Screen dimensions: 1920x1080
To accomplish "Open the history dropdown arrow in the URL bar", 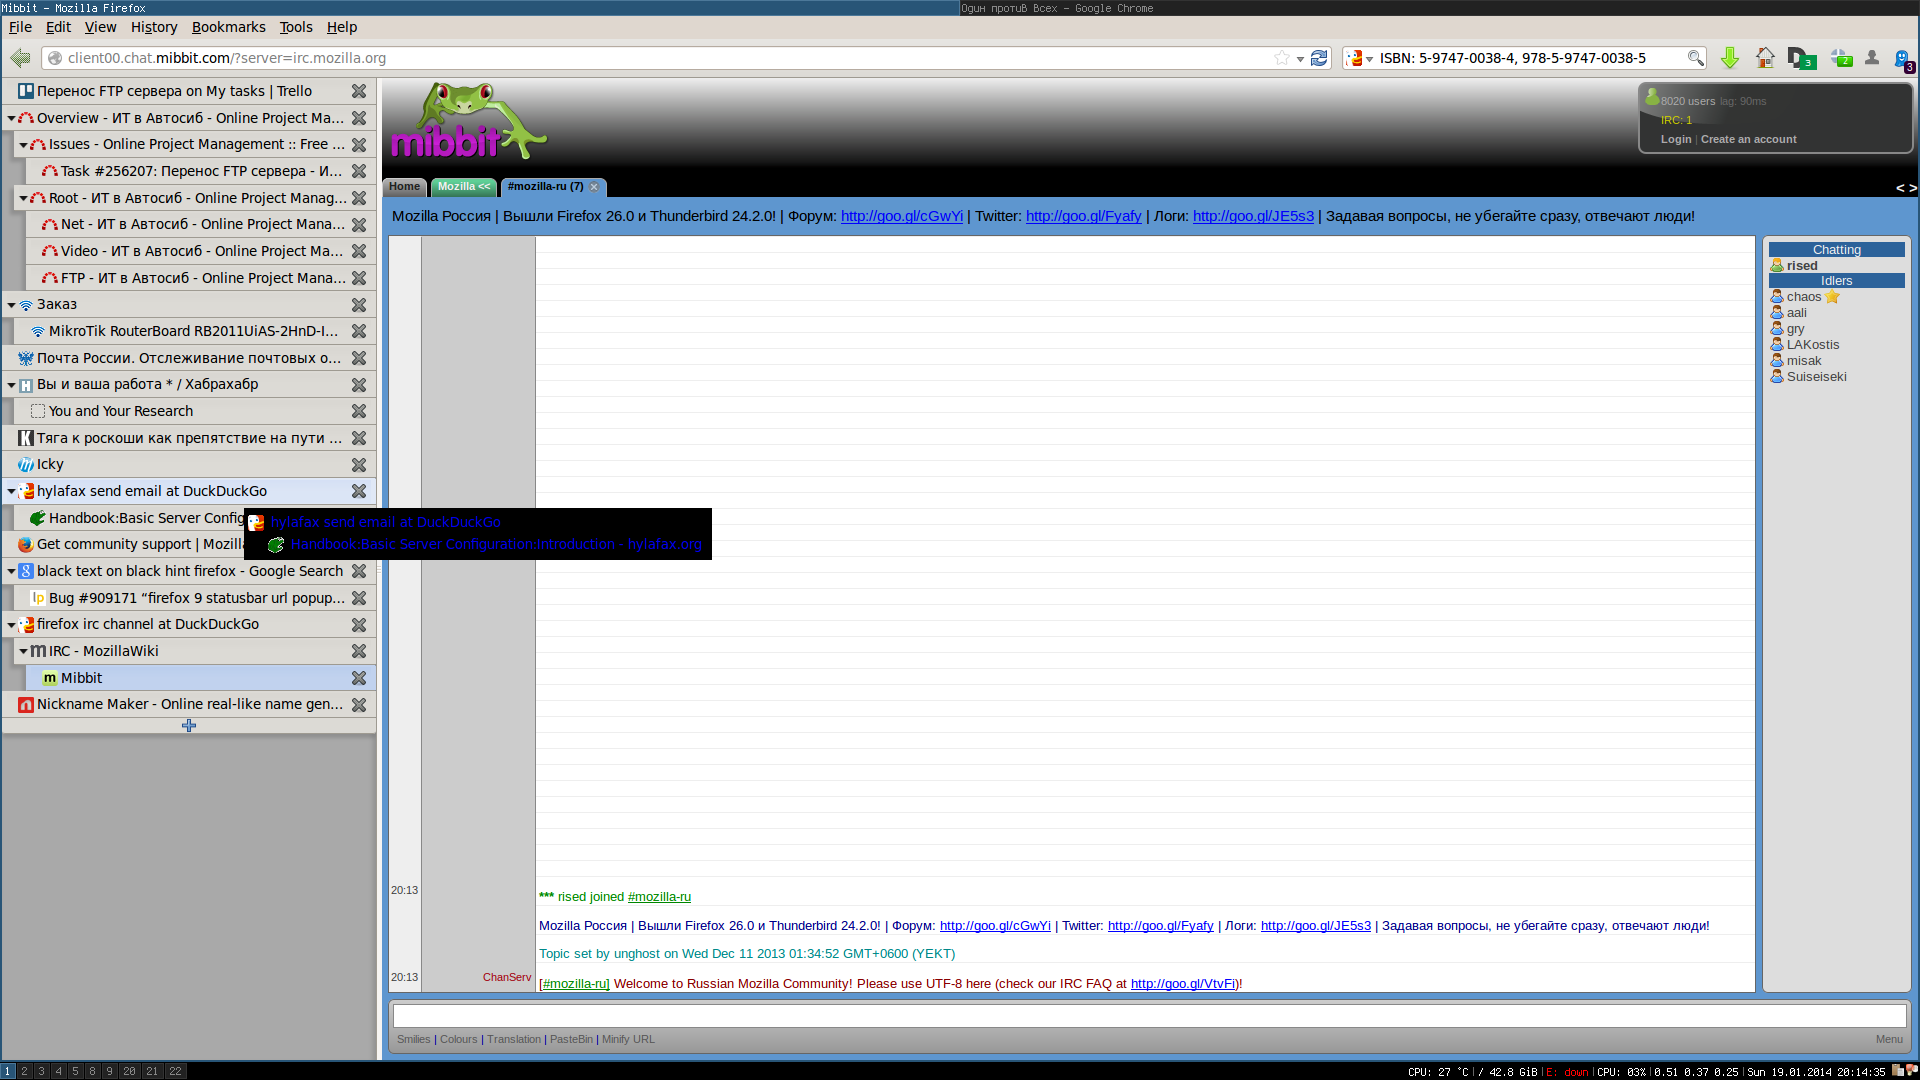I will coord(1300,59).
